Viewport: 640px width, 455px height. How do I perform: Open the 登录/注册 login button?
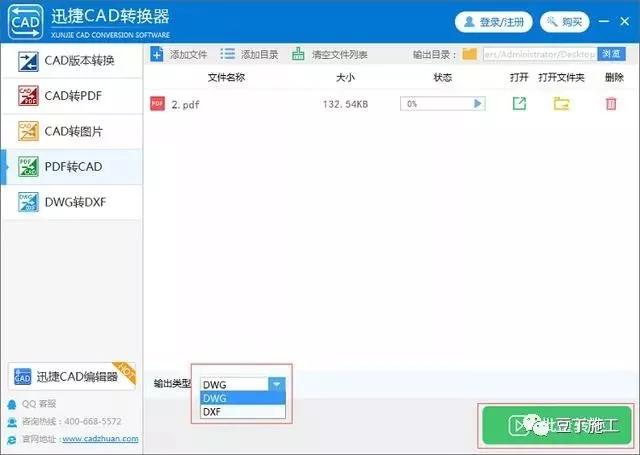pyautogui.click(x=493, y=22)
